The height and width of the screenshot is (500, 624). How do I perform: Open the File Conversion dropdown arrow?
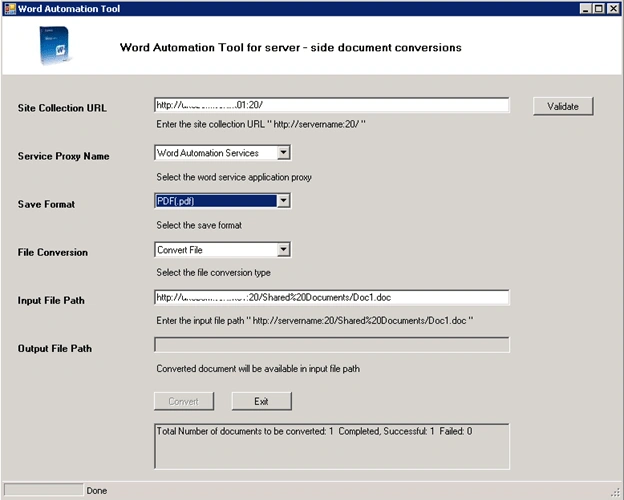283,250
